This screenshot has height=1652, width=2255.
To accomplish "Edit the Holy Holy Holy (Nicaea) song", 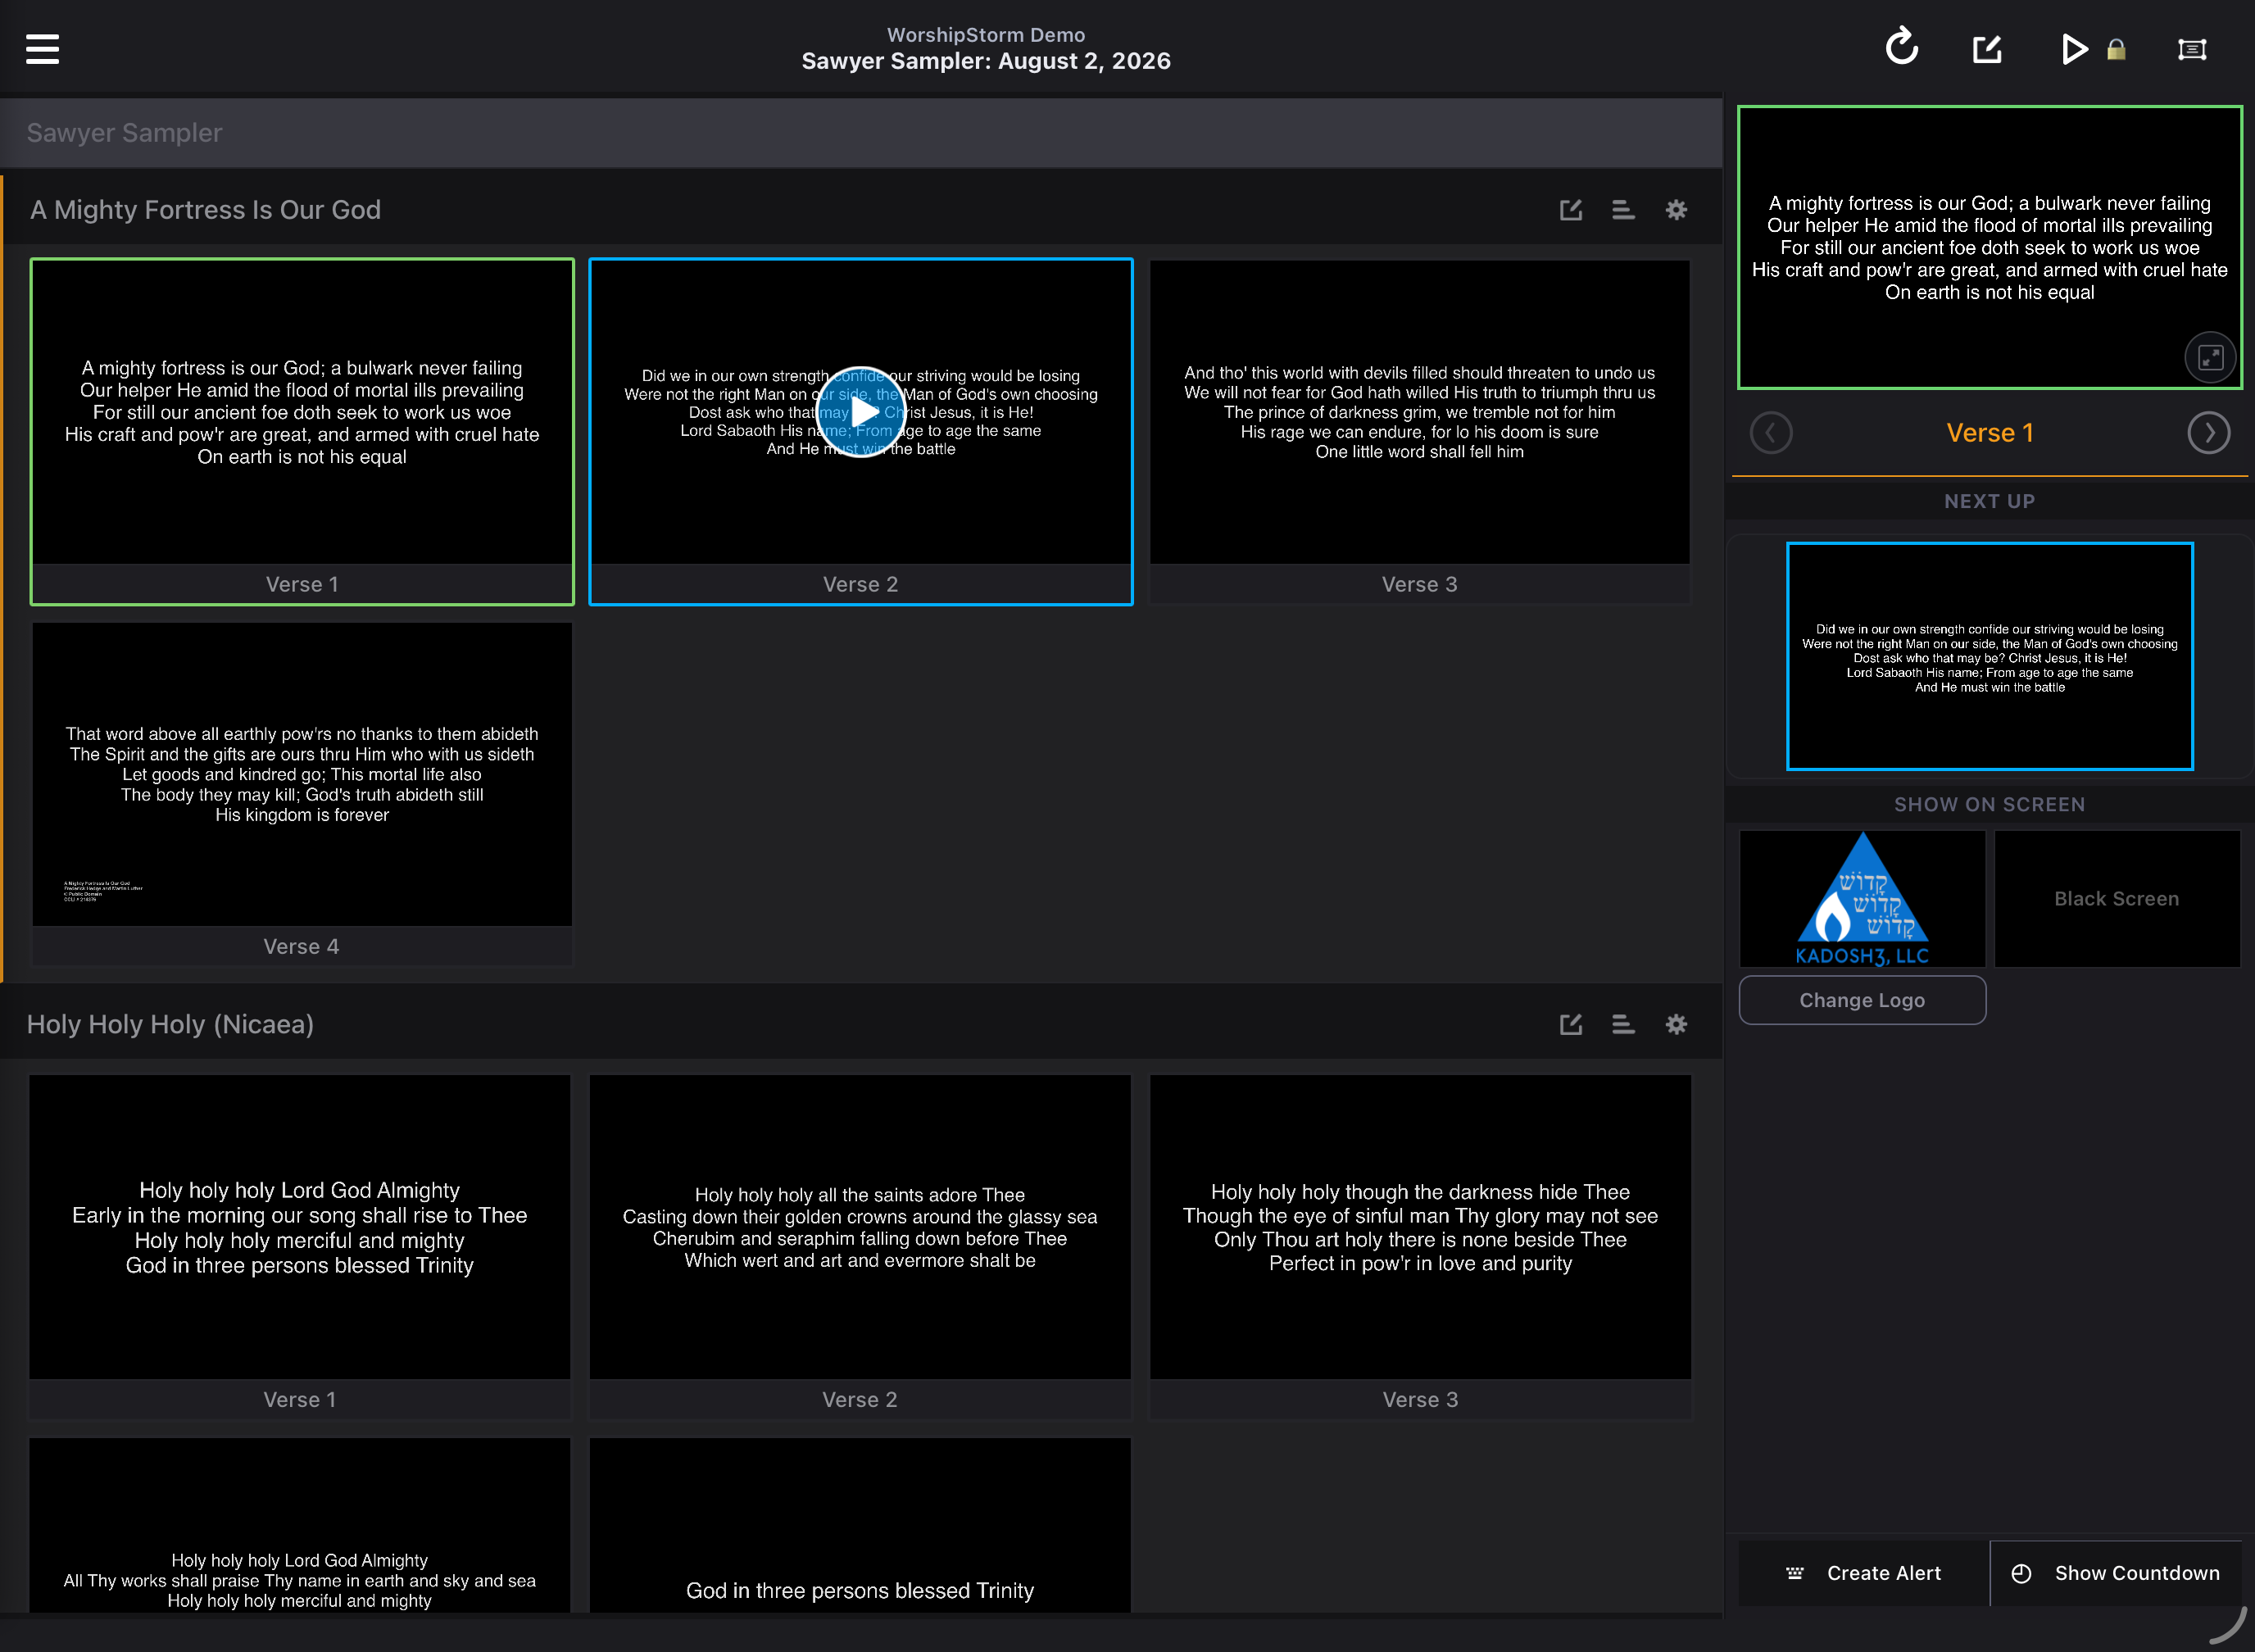I will pos(1571,1024).
